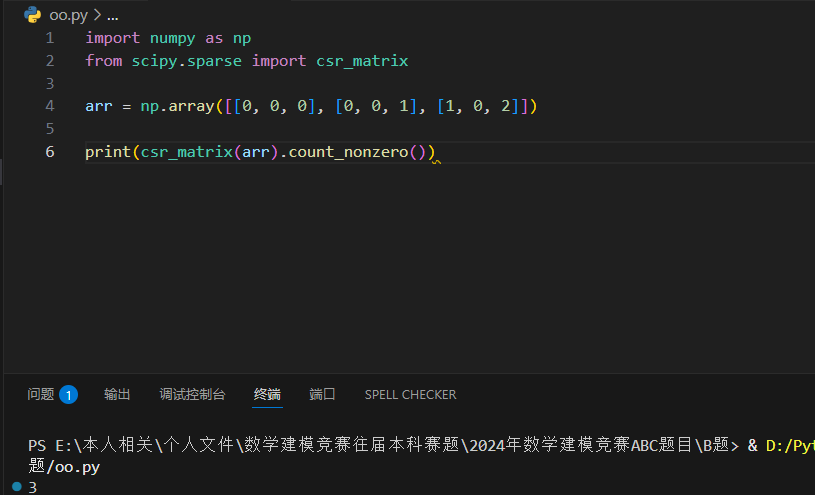Open the 端口 ports tab
Viewport: 815px width, 495px height.
point(322,394)
